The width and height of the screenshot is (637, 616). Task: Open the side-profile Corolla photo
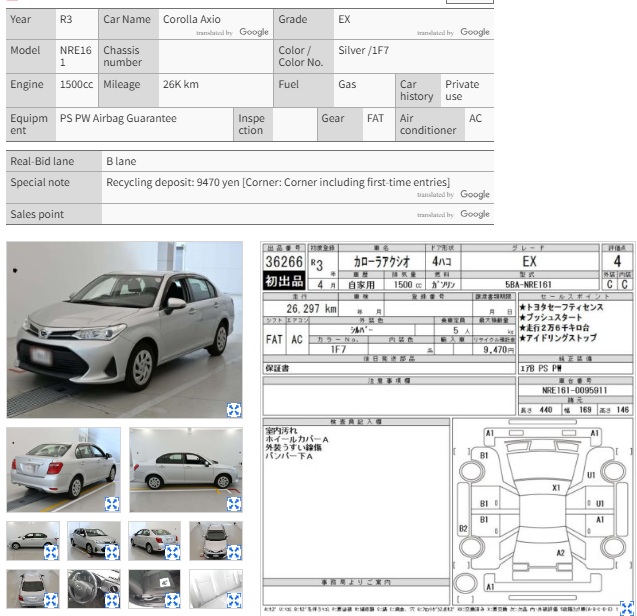[186, 469]
